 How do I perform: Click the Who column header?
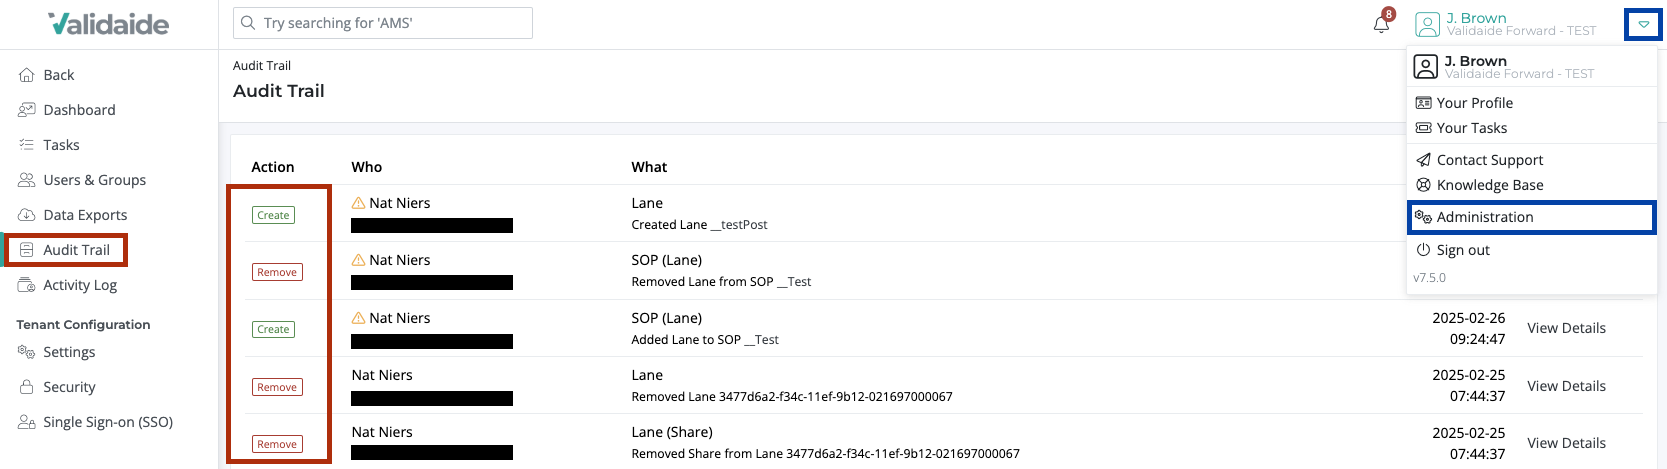tap(367, 167)
